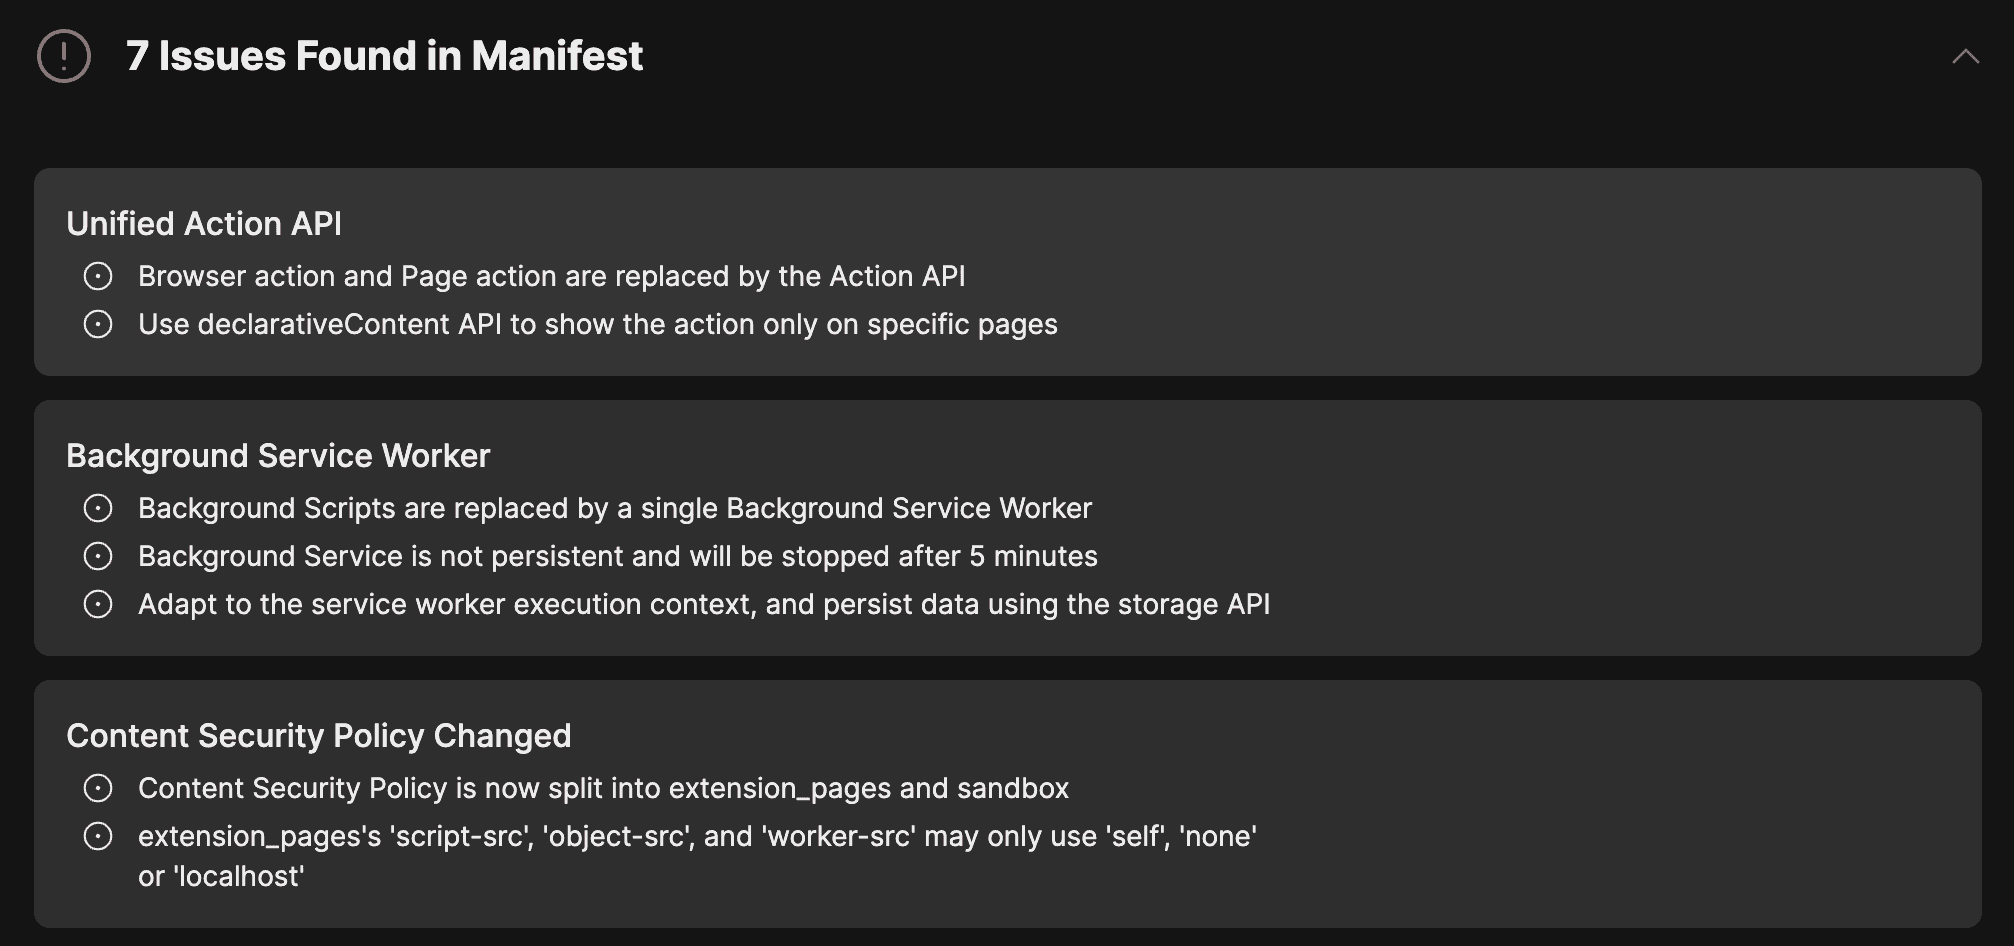Click the 'Use declarativeContent API' line
Screen dimensions: 2014x946
click(598, 324)
